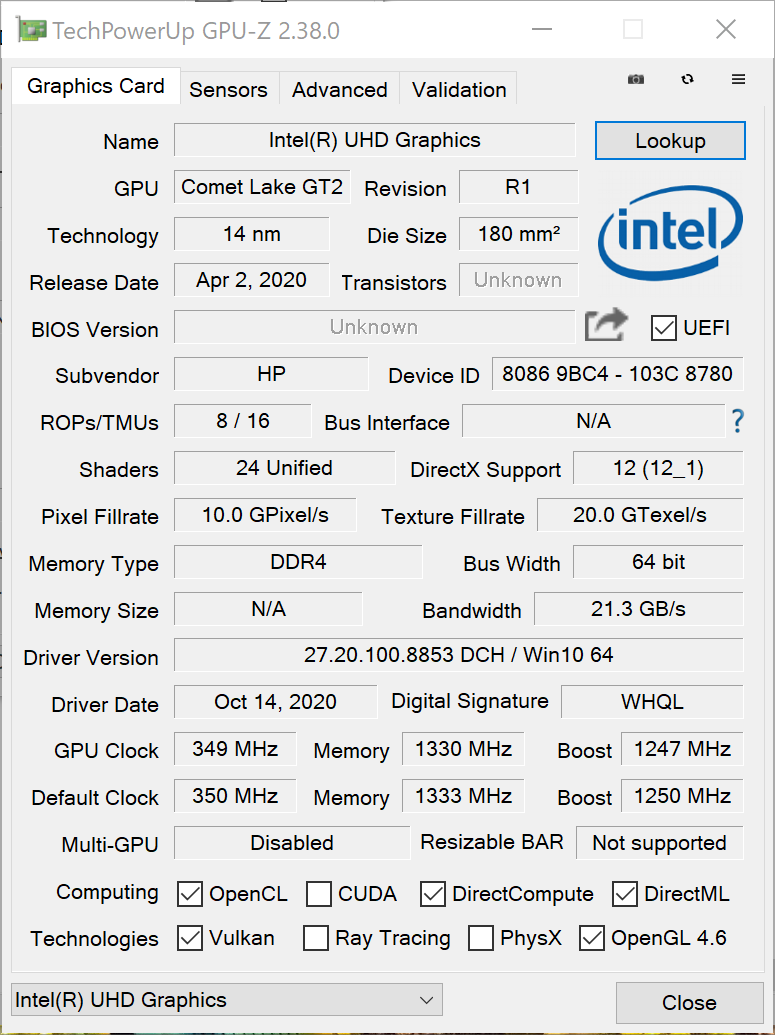Viewport: 775px width, 1035px height.
Task: Click the screenshot camera icon
Action: tap(636, 80)
